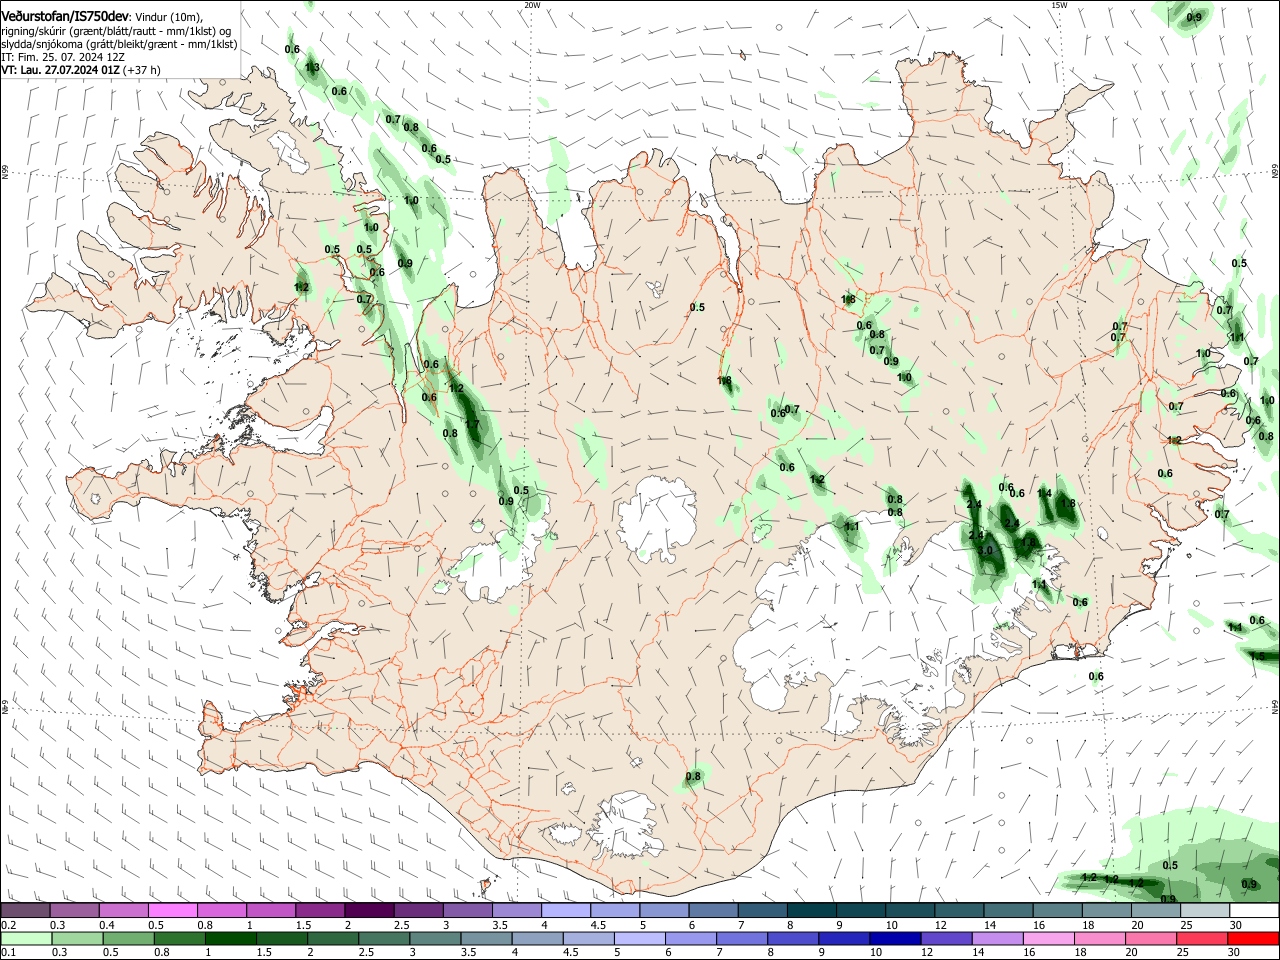Click the 30 label on the lower rain scale
This screenshot has height=960, width=1280.
[x=1236, y=952]
